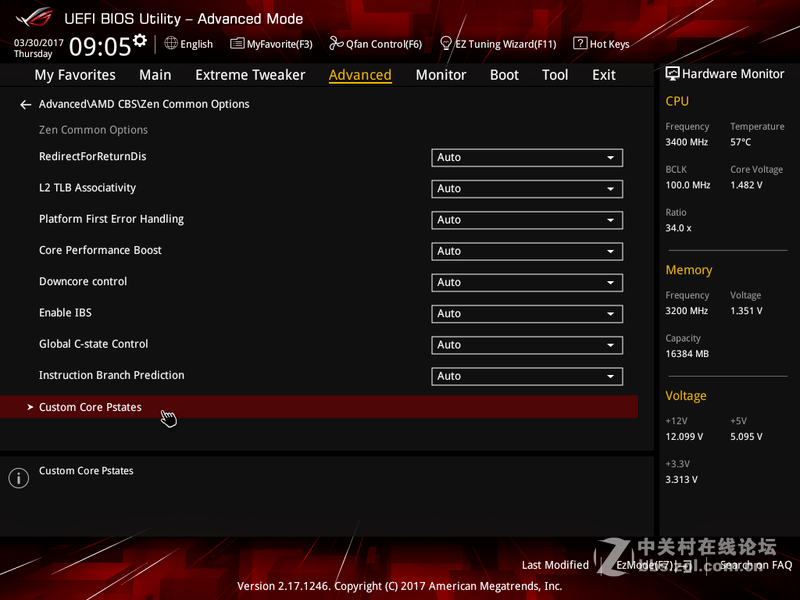The image size is (800, 600).
Task: Click memory frequency value 3200 MHz
Action: [x=687, y=310]
